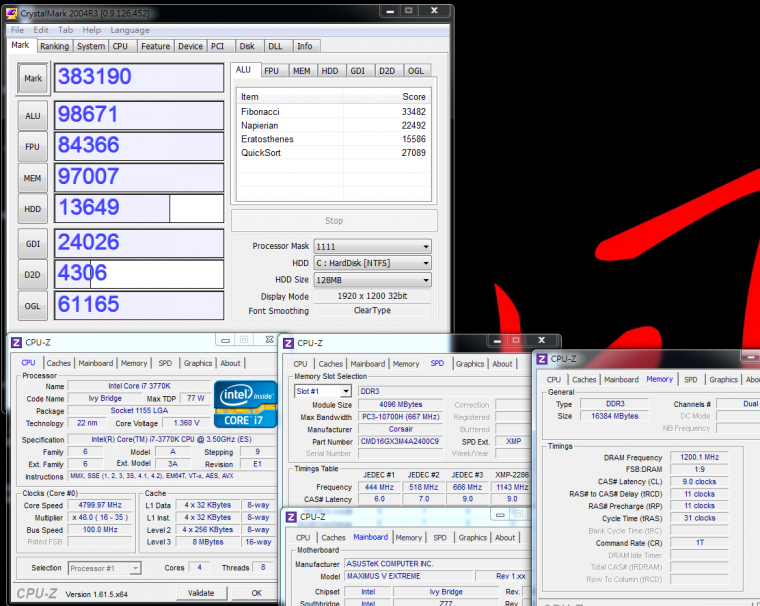Expand the HDD Size 128MB dropdown

click(372, 280)
